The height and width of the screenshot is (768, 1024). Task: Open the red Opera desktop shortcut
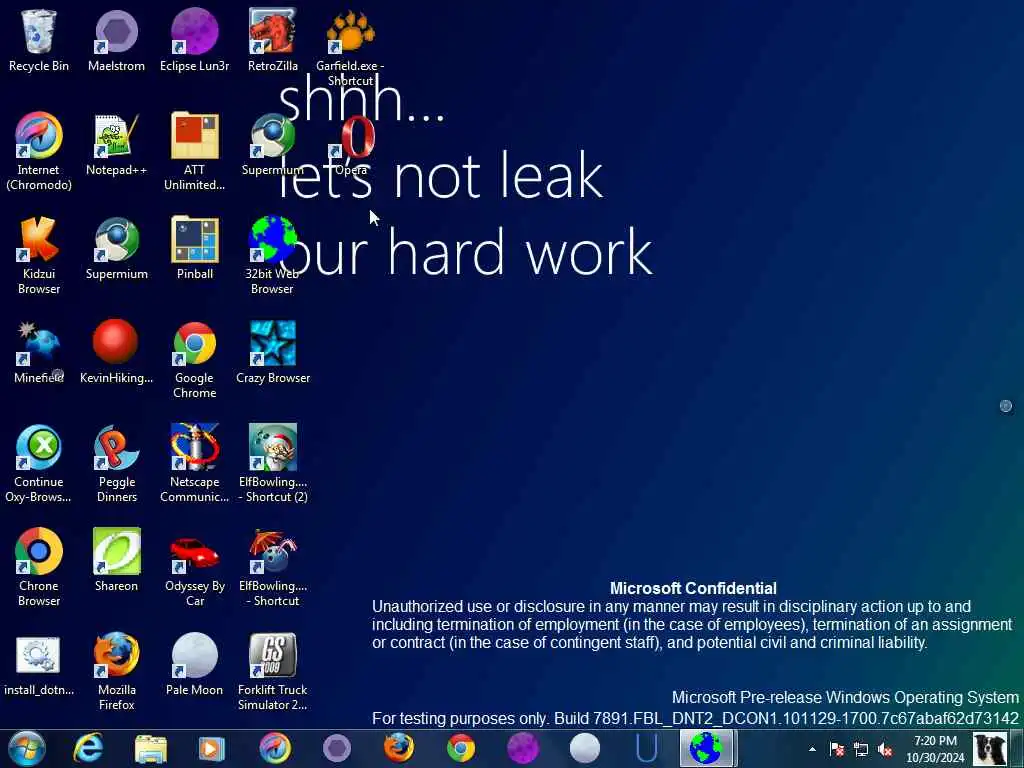pos(353,145)
